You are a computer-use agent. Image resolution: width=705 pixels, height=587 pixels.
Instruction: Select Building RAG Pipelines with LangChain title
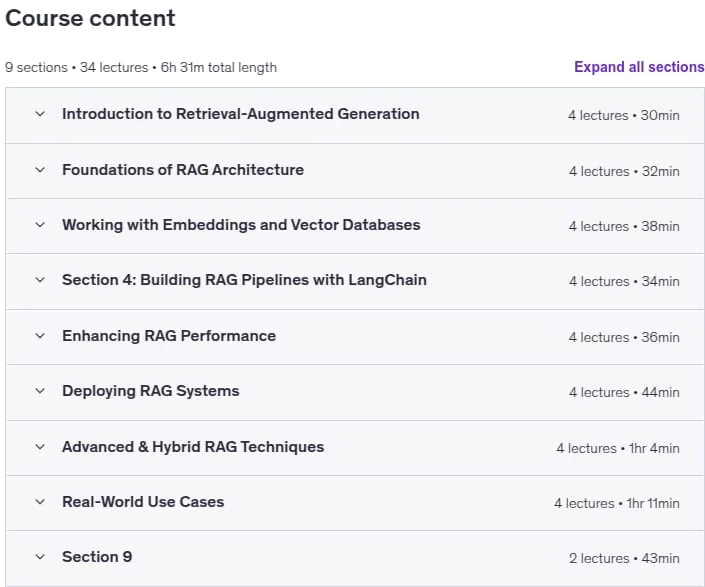click(244, 280)
